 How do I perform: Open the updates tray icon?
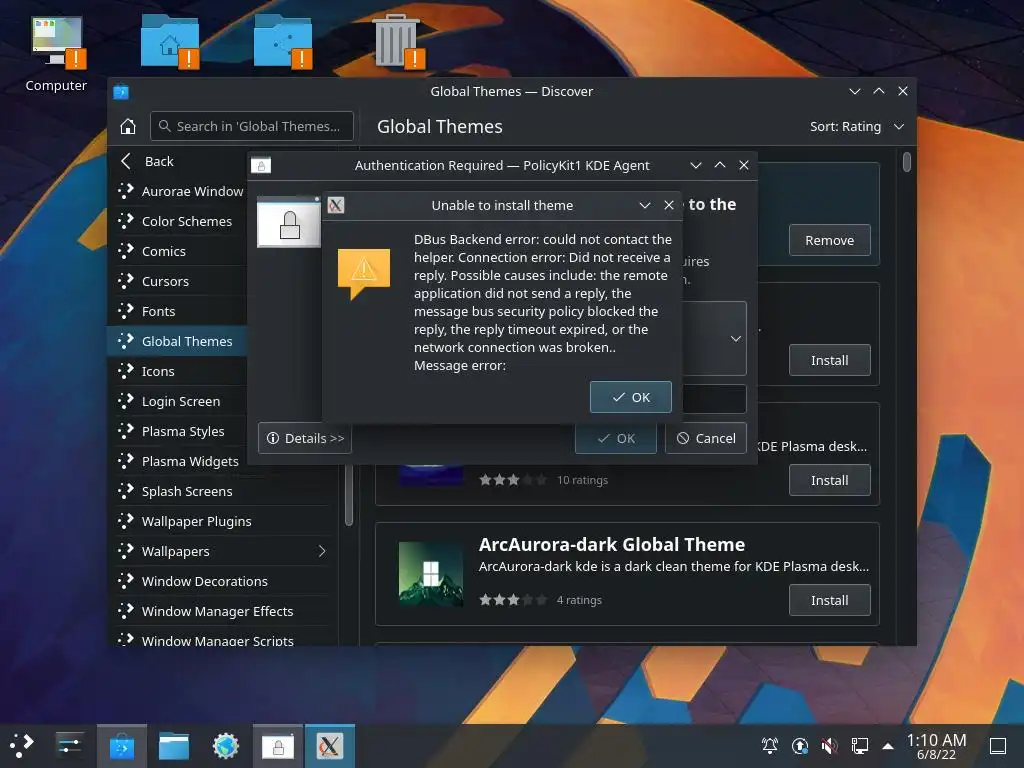tap(800, 745)
